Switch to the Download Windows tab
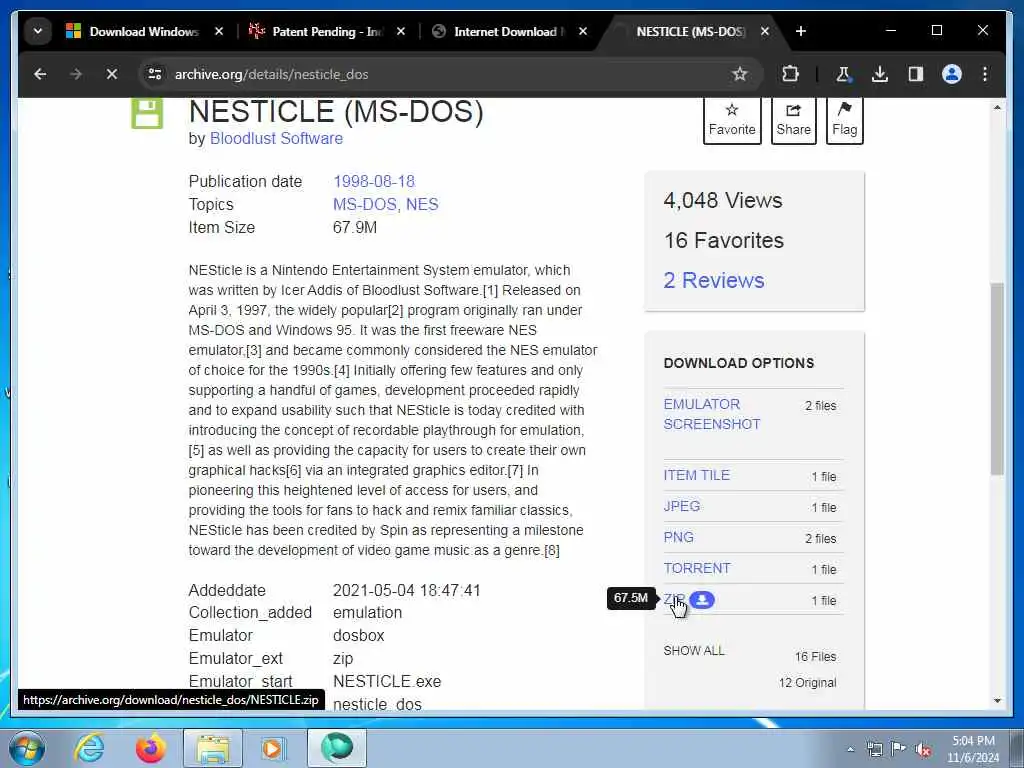This screenshot has width=1024, height=768. (x=144, y=31)
